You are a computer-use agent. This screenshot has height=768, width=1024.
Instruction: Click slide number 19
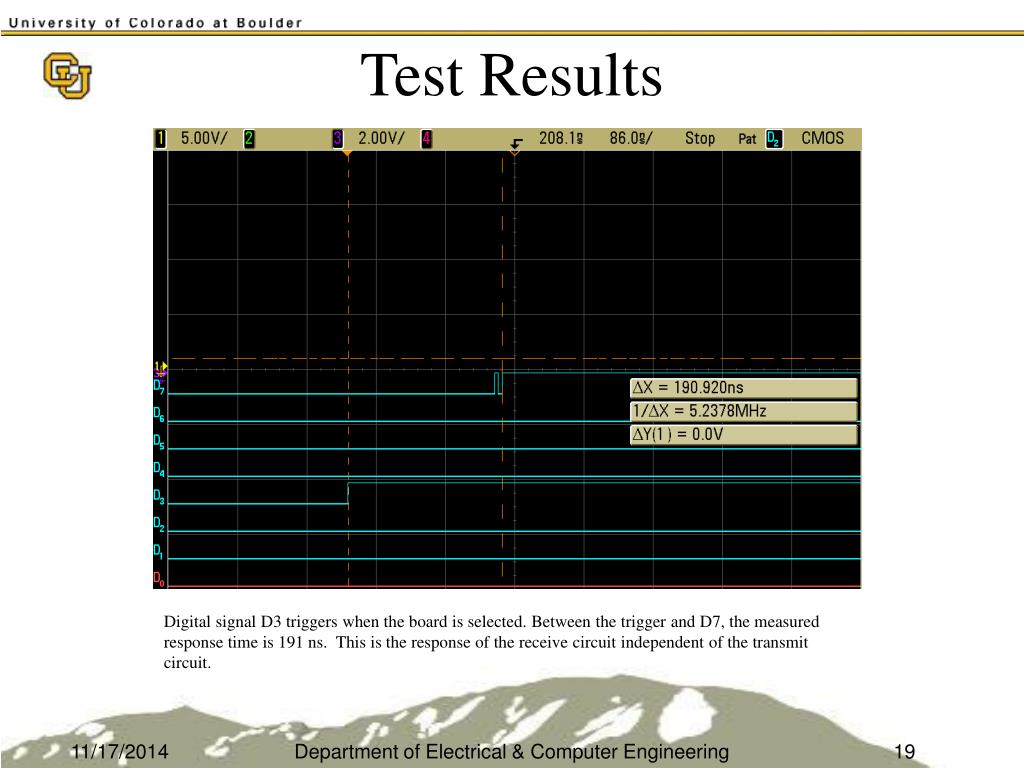tap(904, 752)
